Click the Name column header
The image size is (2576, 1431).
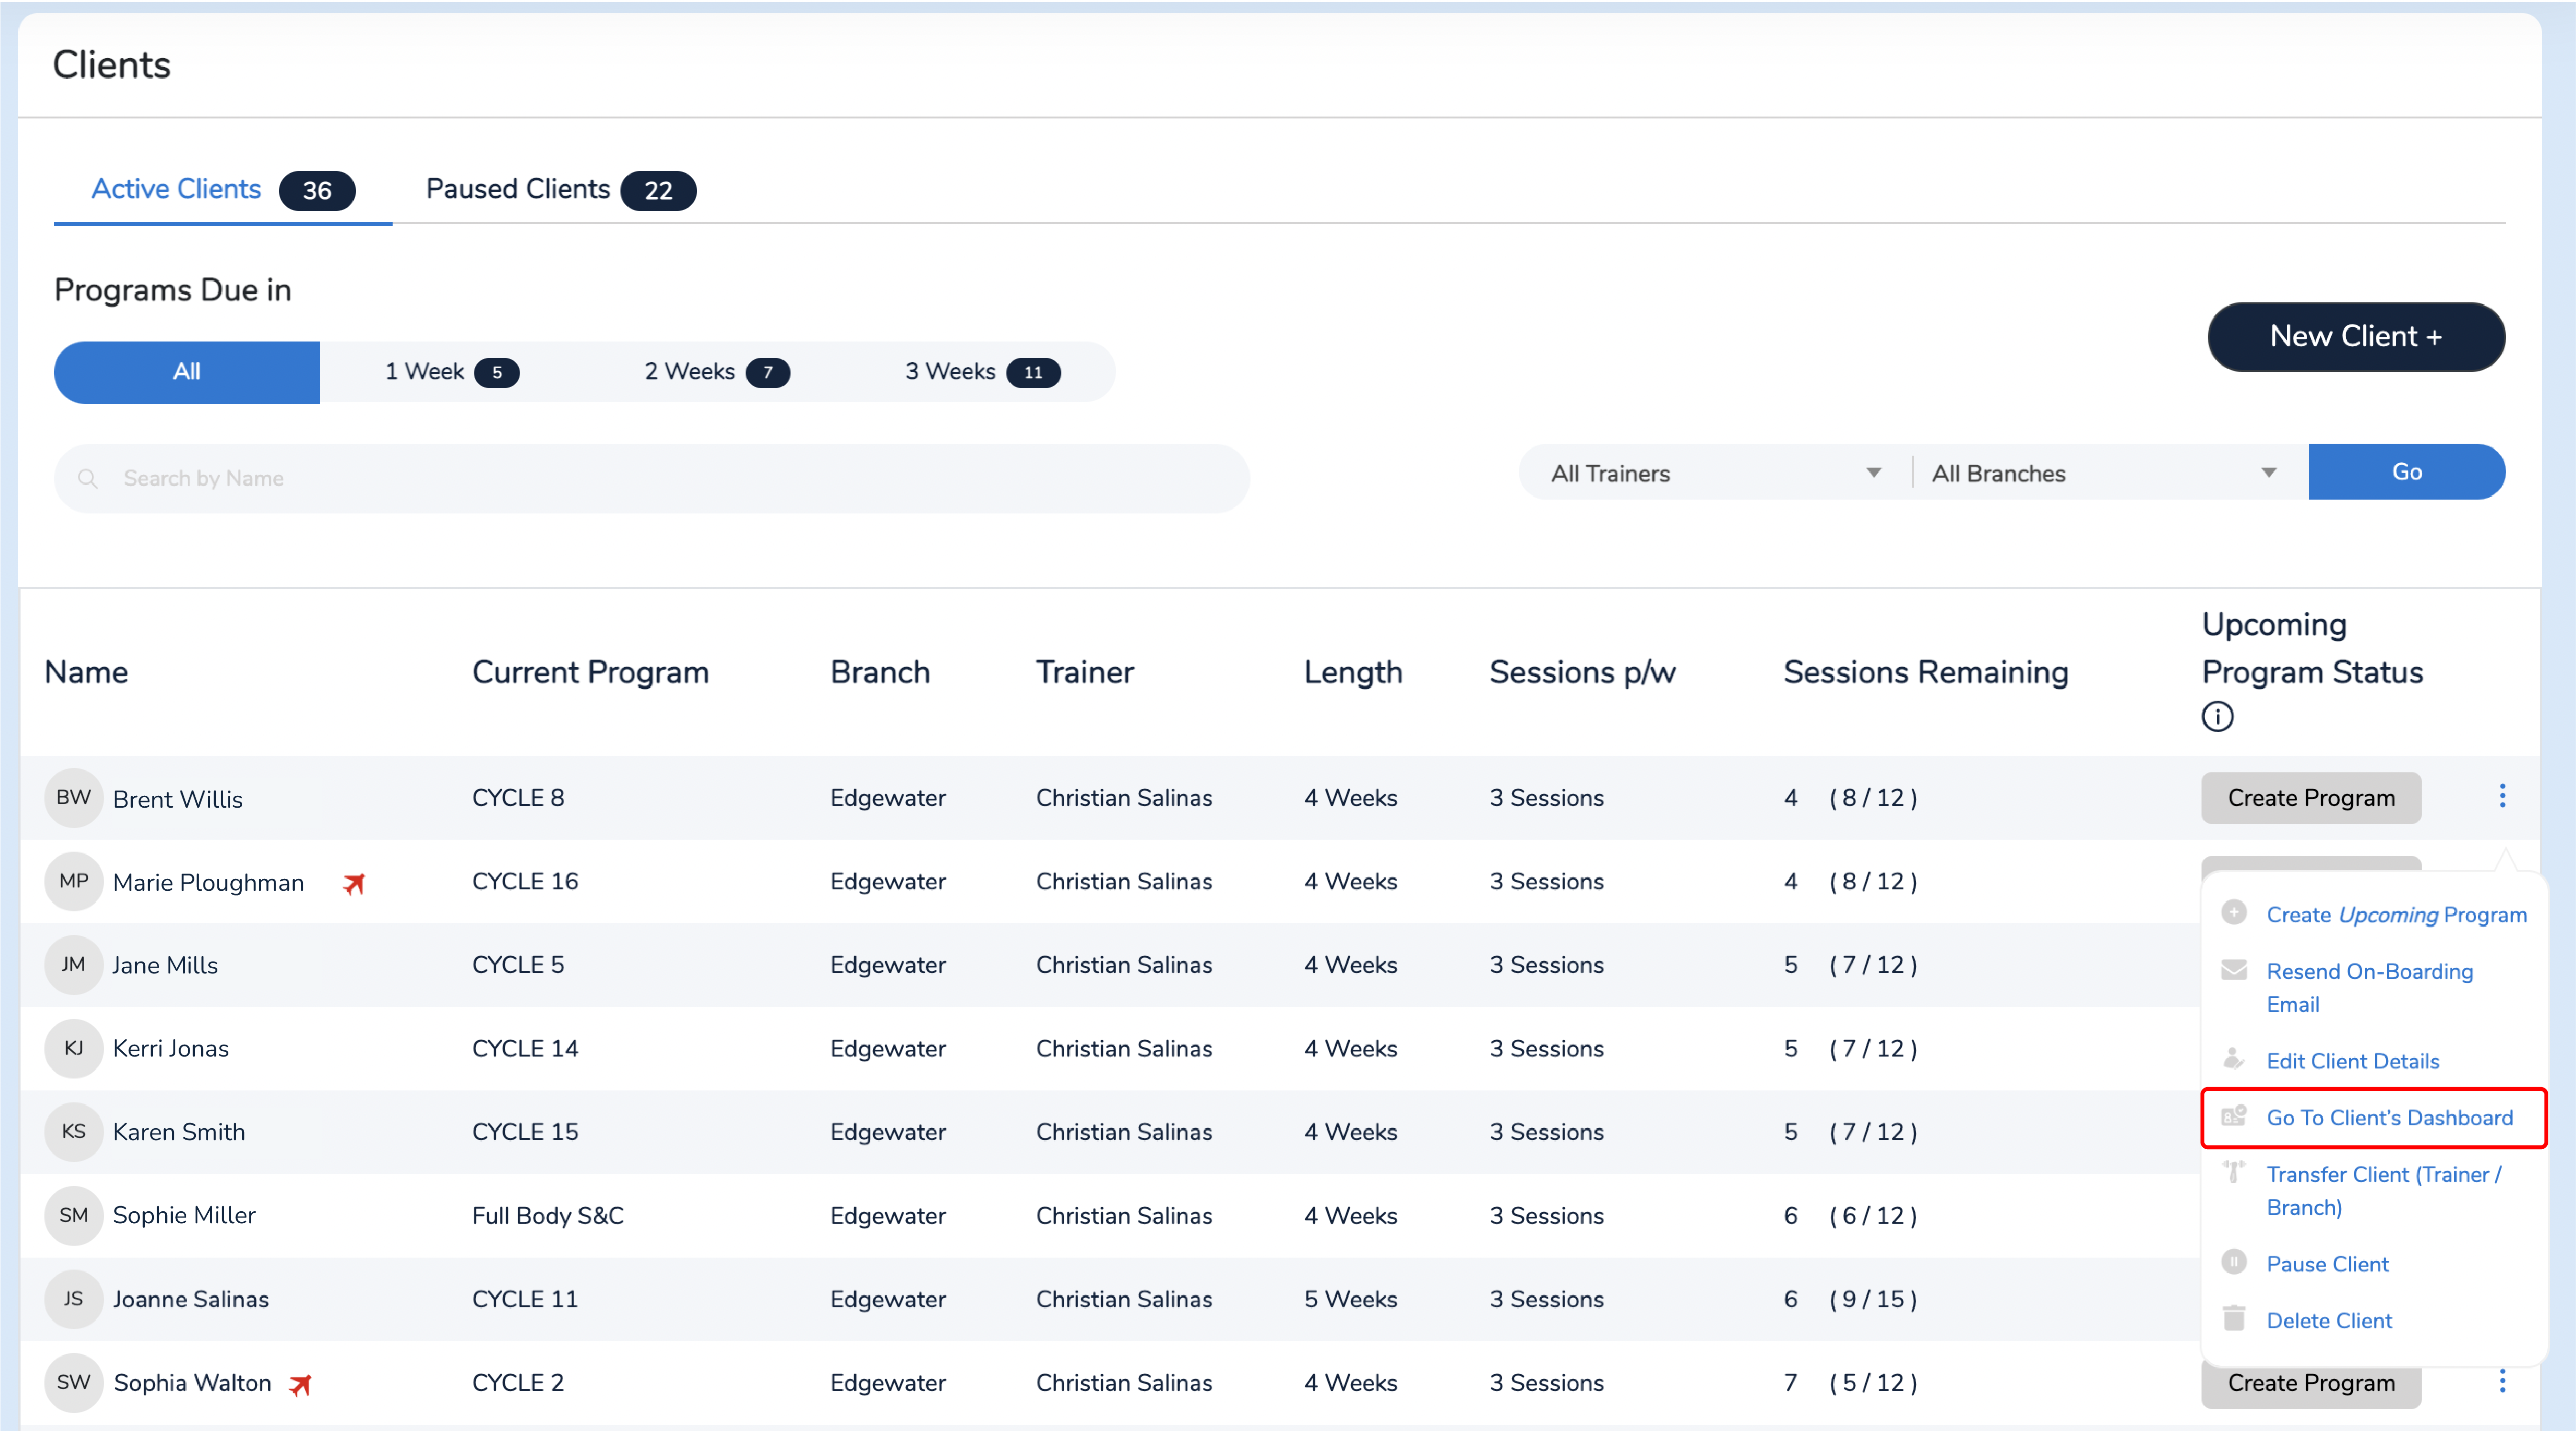tap(86, 672)
